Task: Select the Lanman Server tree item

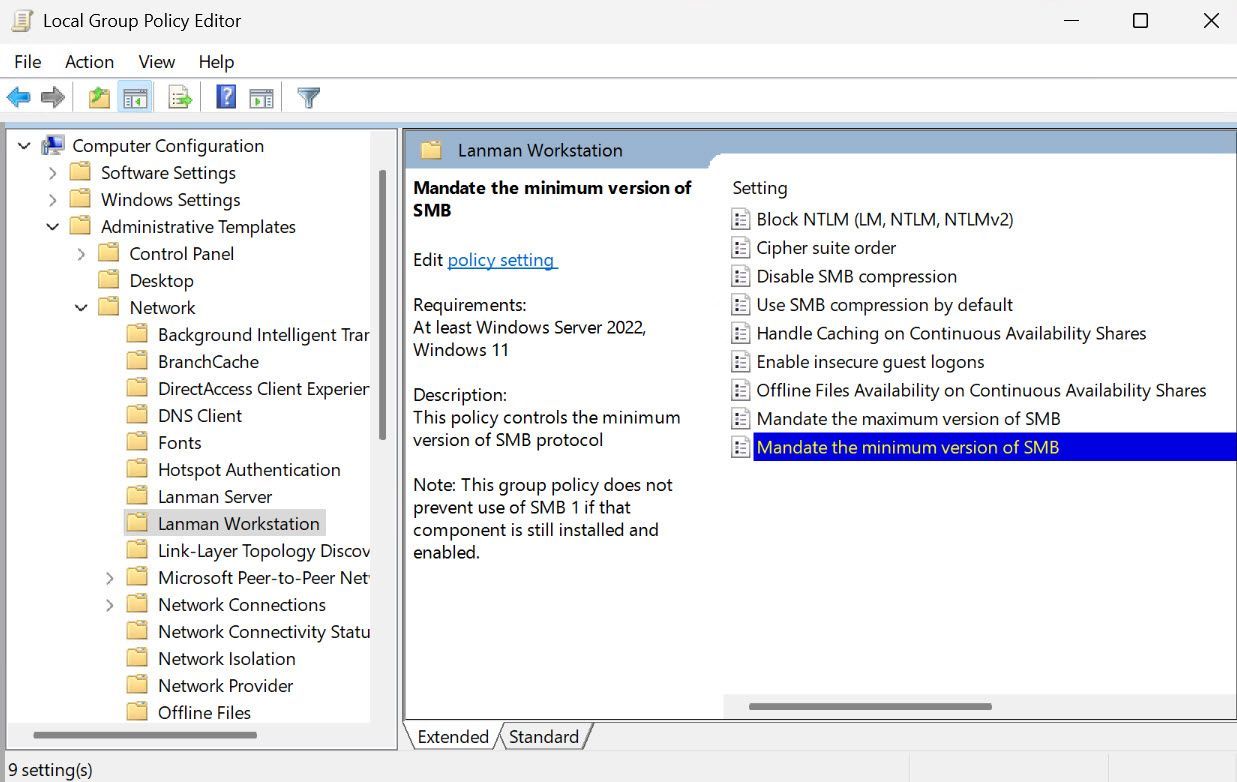Action: [216, 495]
